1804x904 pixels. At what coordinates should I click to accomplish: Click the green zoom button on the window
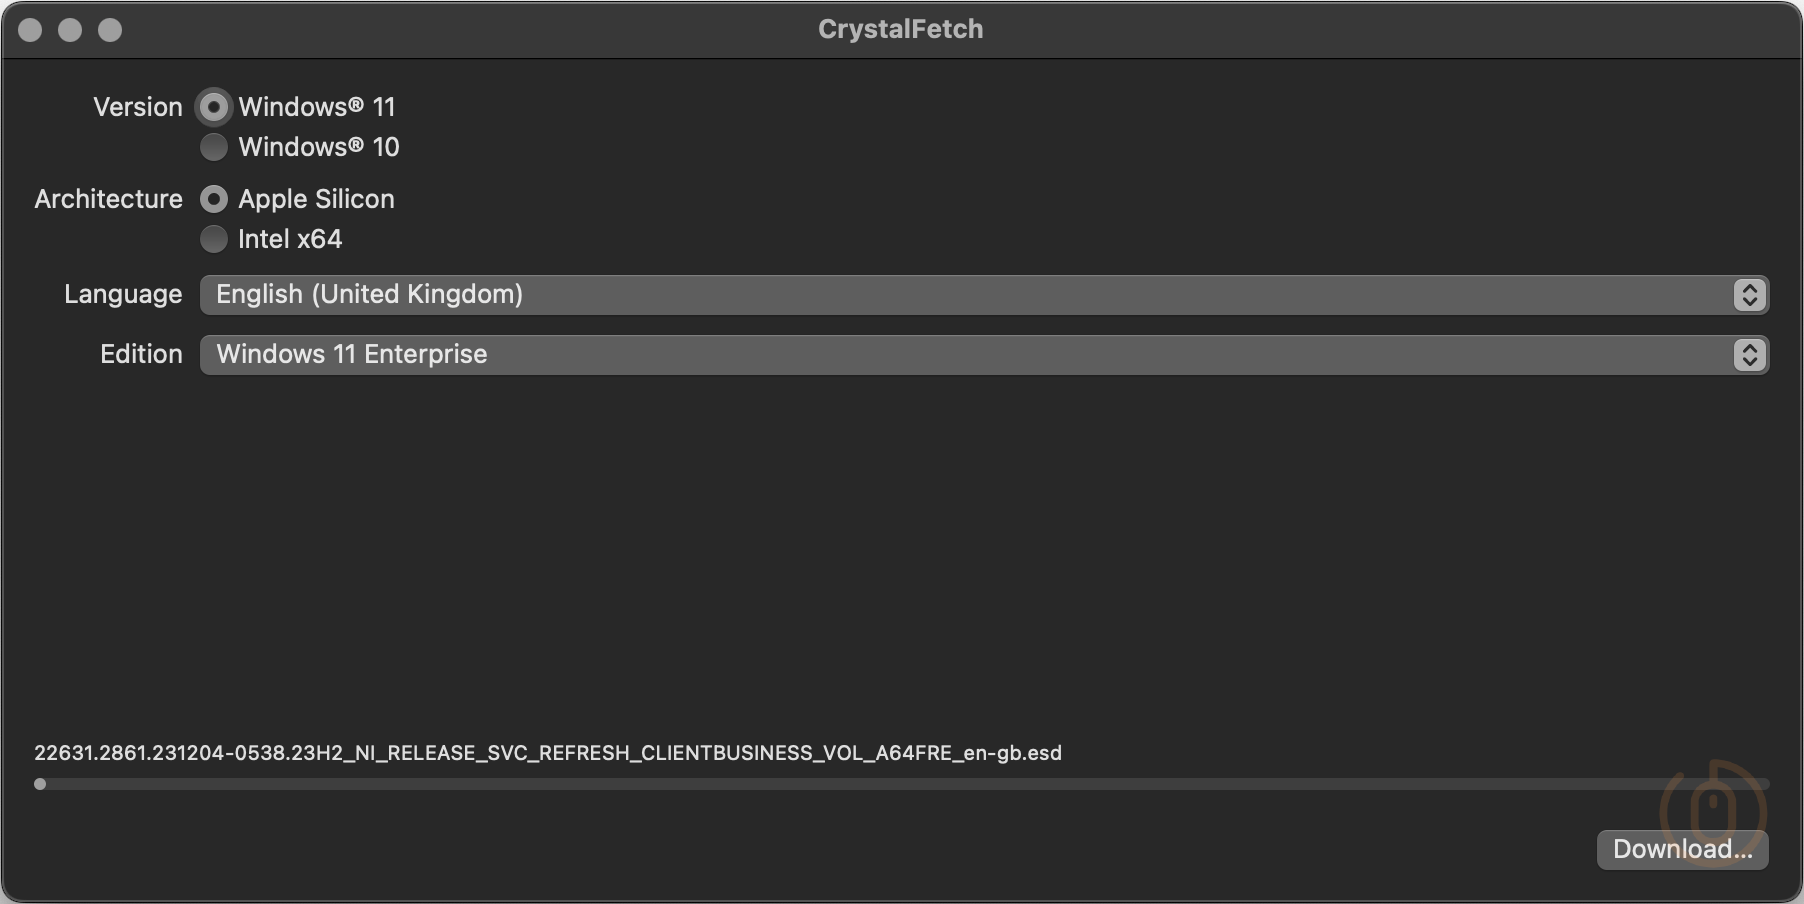[110, 30]
